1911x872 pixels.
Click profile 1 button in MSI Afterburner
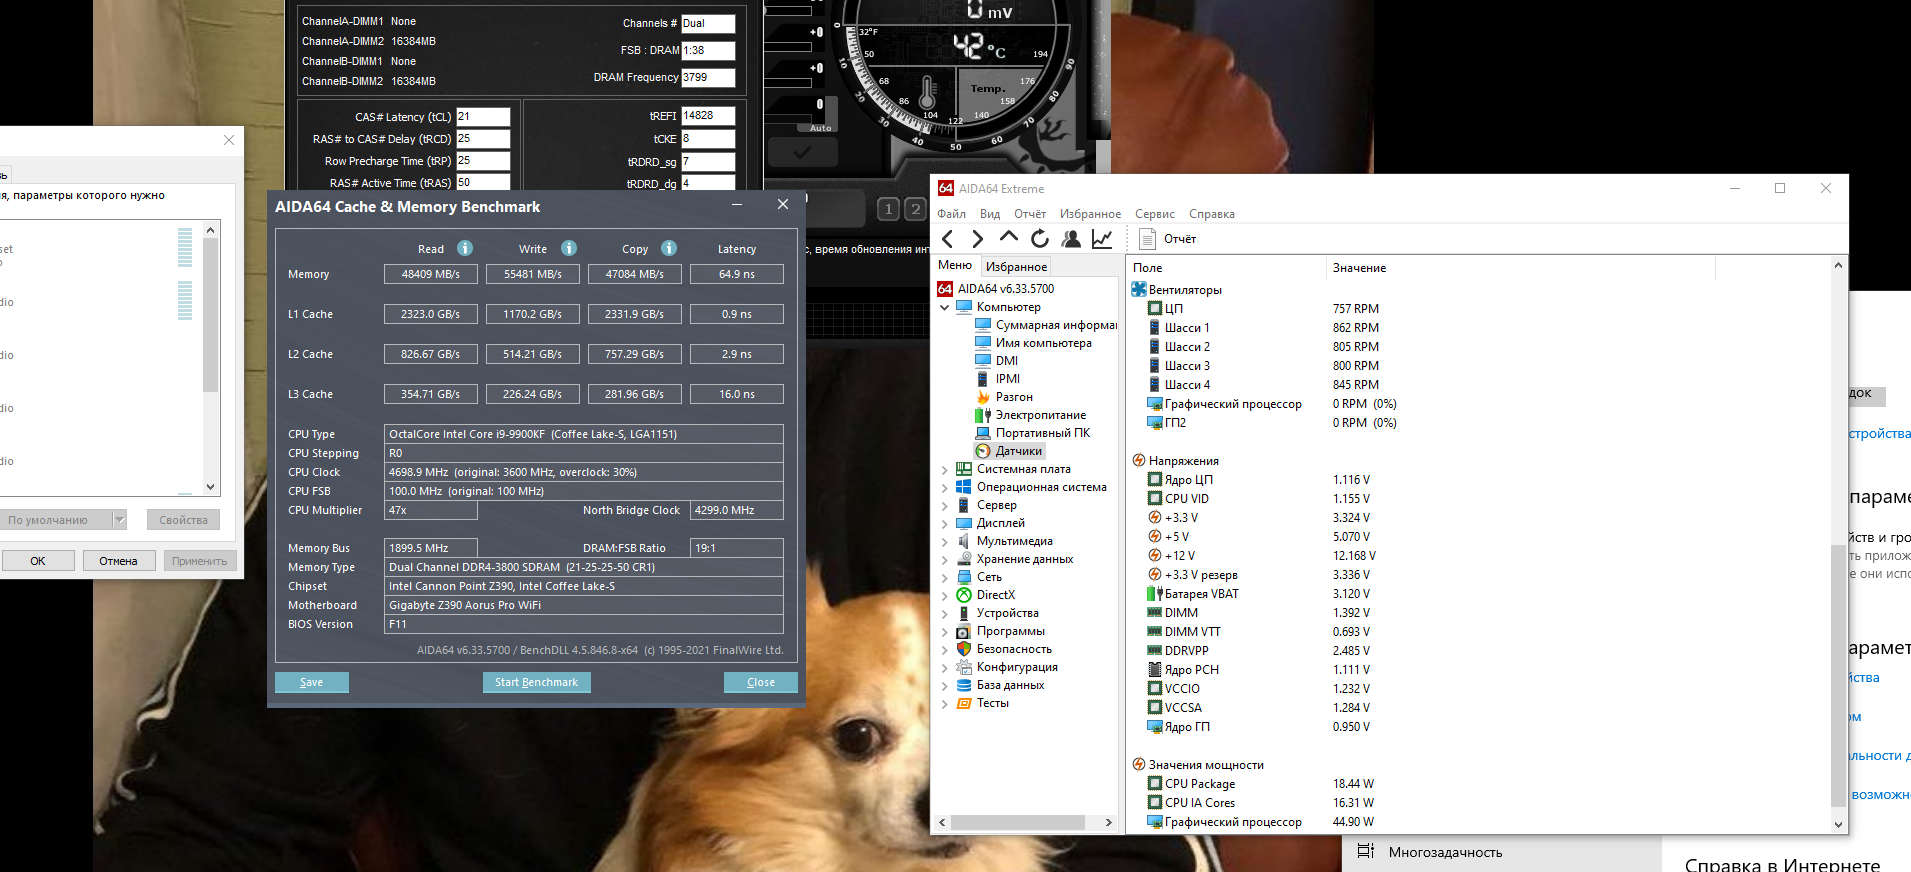(x=888, y=209)
